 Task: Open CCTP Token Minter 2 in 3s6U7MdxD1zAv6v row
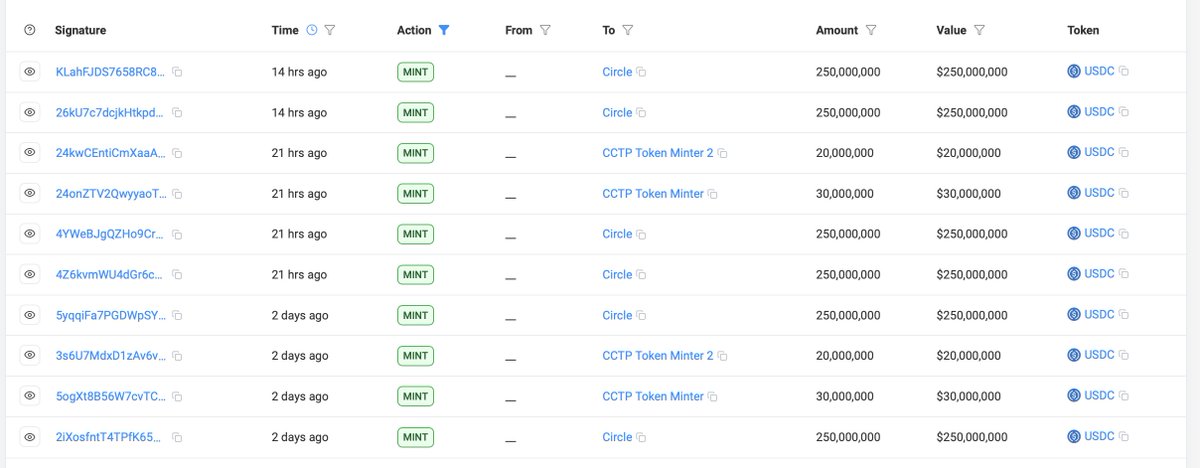pyautogui.click(x=658, y=356)
